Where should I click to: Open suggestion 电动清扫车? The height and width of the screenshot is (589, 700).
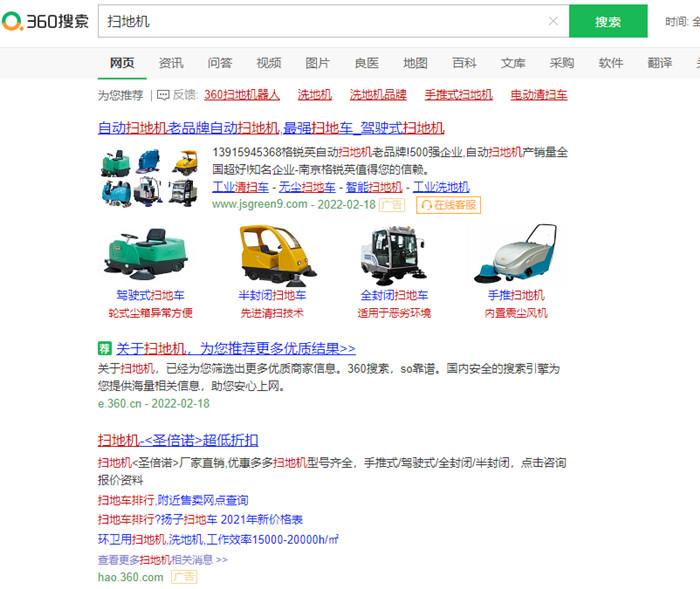[539, 95]
